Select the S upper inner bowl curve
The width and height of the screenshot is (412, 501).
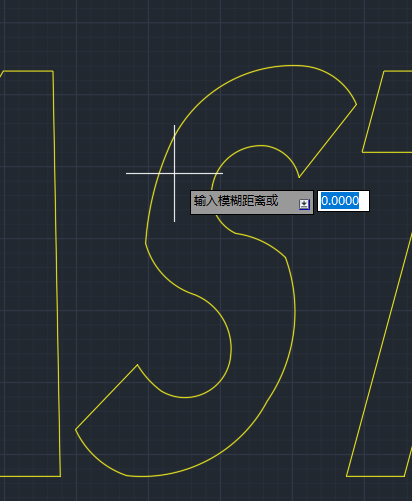260,146
